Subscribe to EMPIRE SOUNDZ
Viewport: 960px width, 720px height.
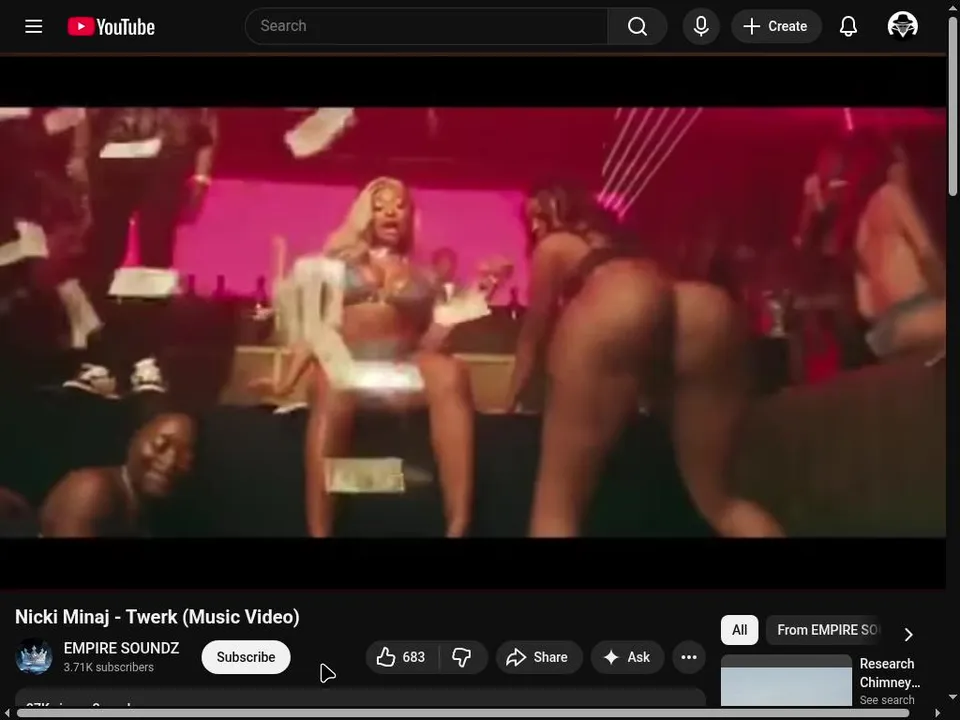pos(246,657)
